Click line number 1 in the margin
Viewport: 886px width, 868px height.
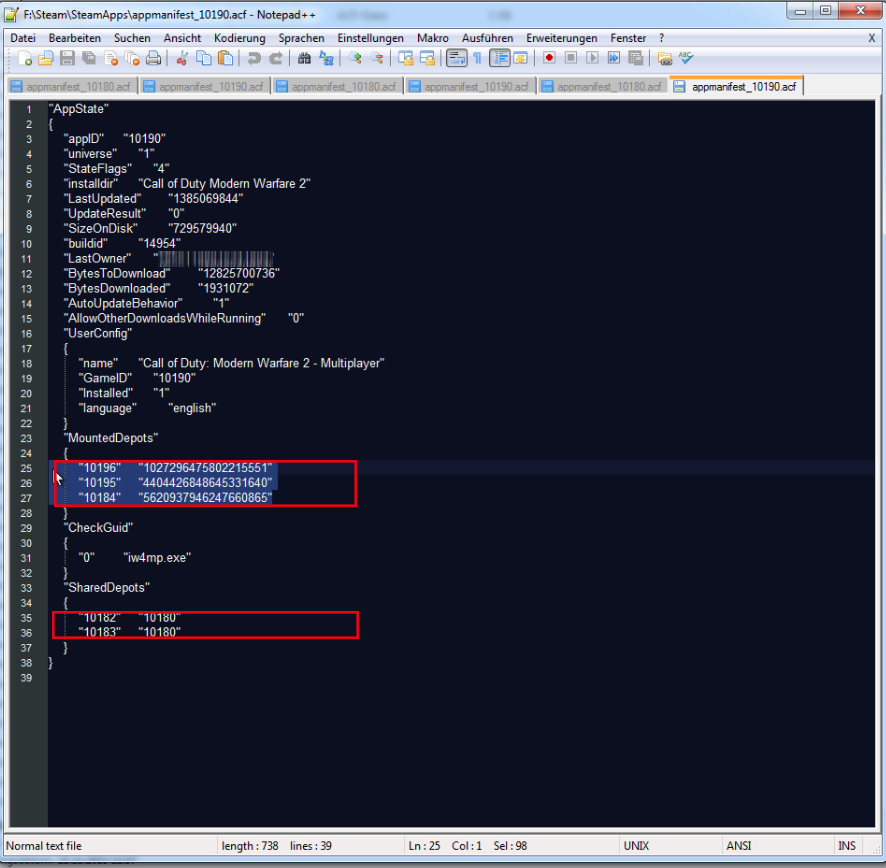pos(29,109)
